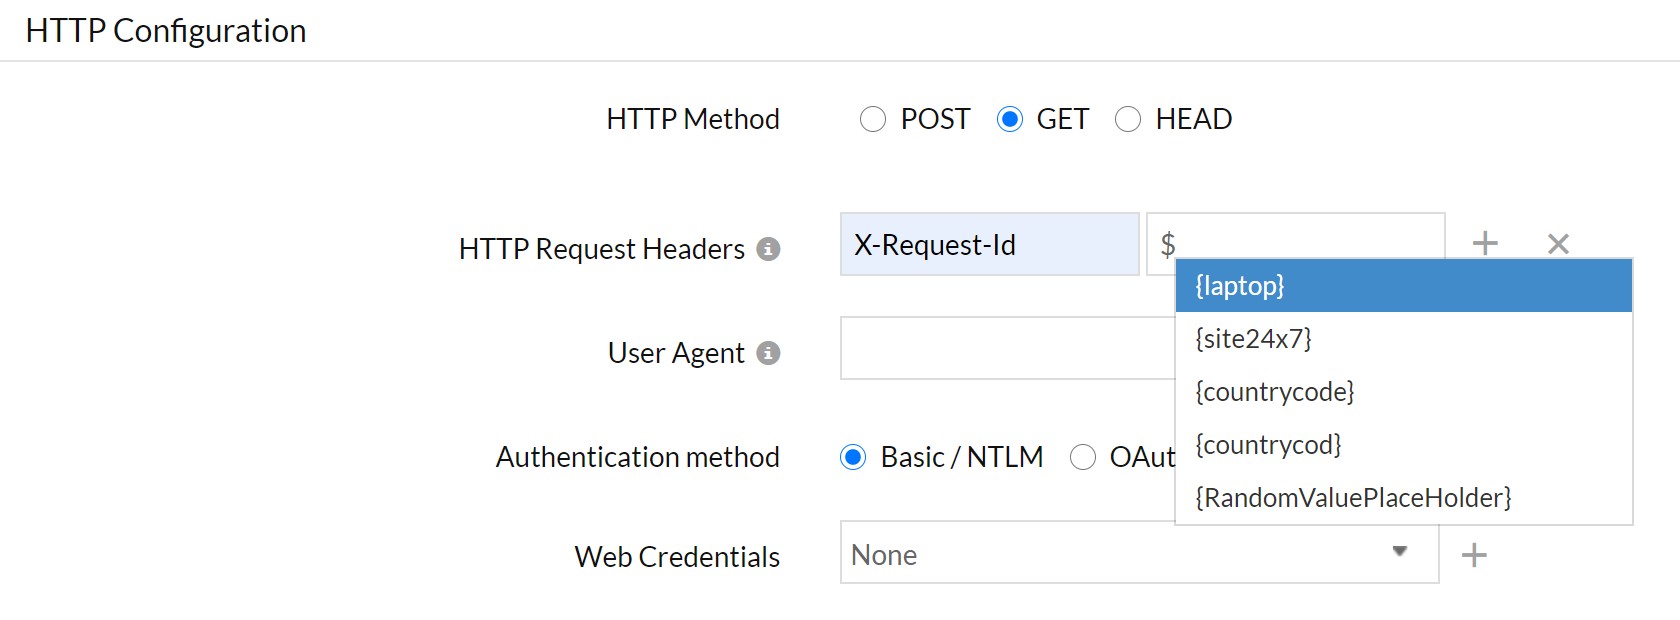Select the {countrycod} suggestion
Viewport: 1680px width, 620px height.
[x=1403, y=445]
